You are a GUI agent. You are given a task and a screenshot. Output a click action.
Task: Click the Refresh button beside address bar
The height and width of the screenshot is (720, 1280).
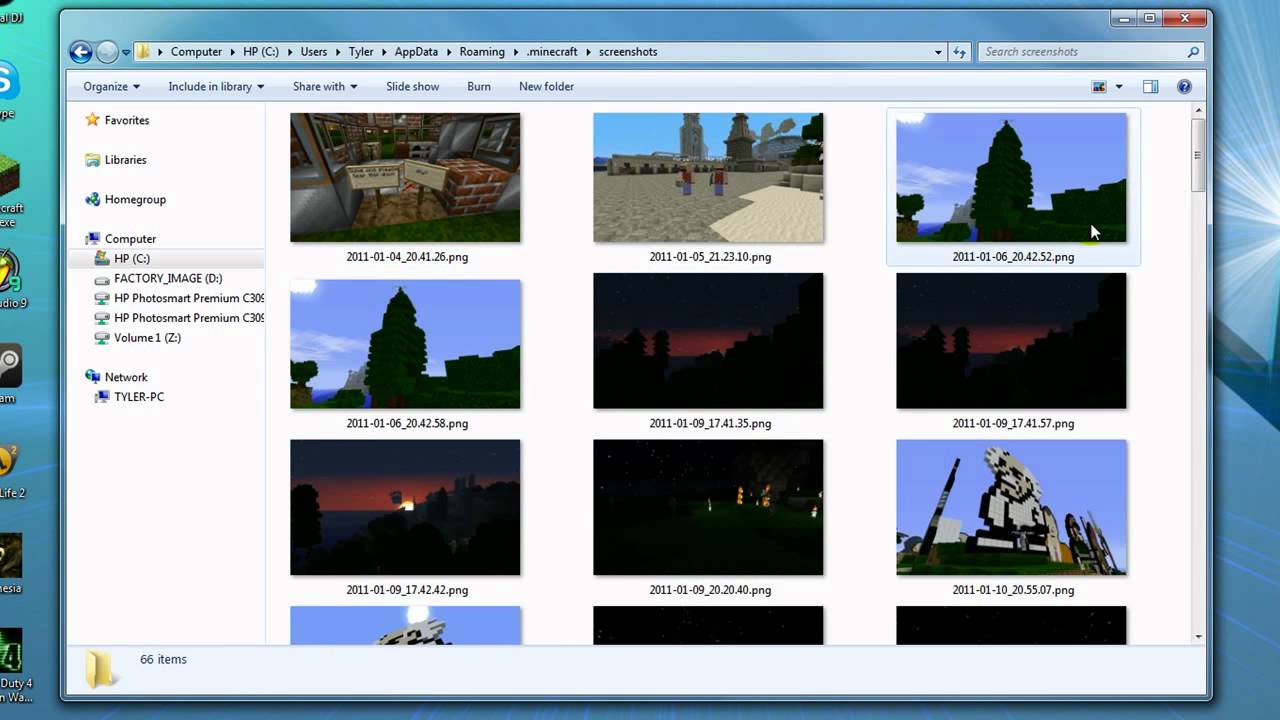[x=960, y=52]
